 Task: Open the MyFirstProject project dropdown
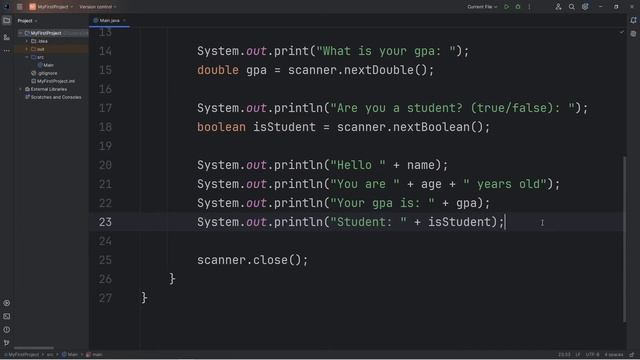(51, 7)
